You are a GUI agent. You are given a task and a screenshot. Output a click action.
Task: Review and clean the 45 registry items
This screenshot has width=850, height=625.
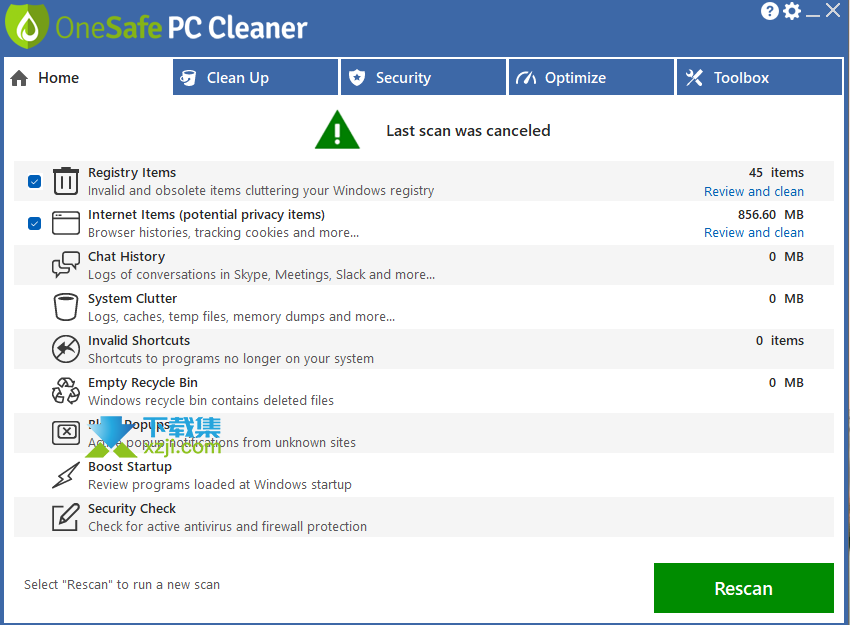pyautogui.click(x=754, y=191)
